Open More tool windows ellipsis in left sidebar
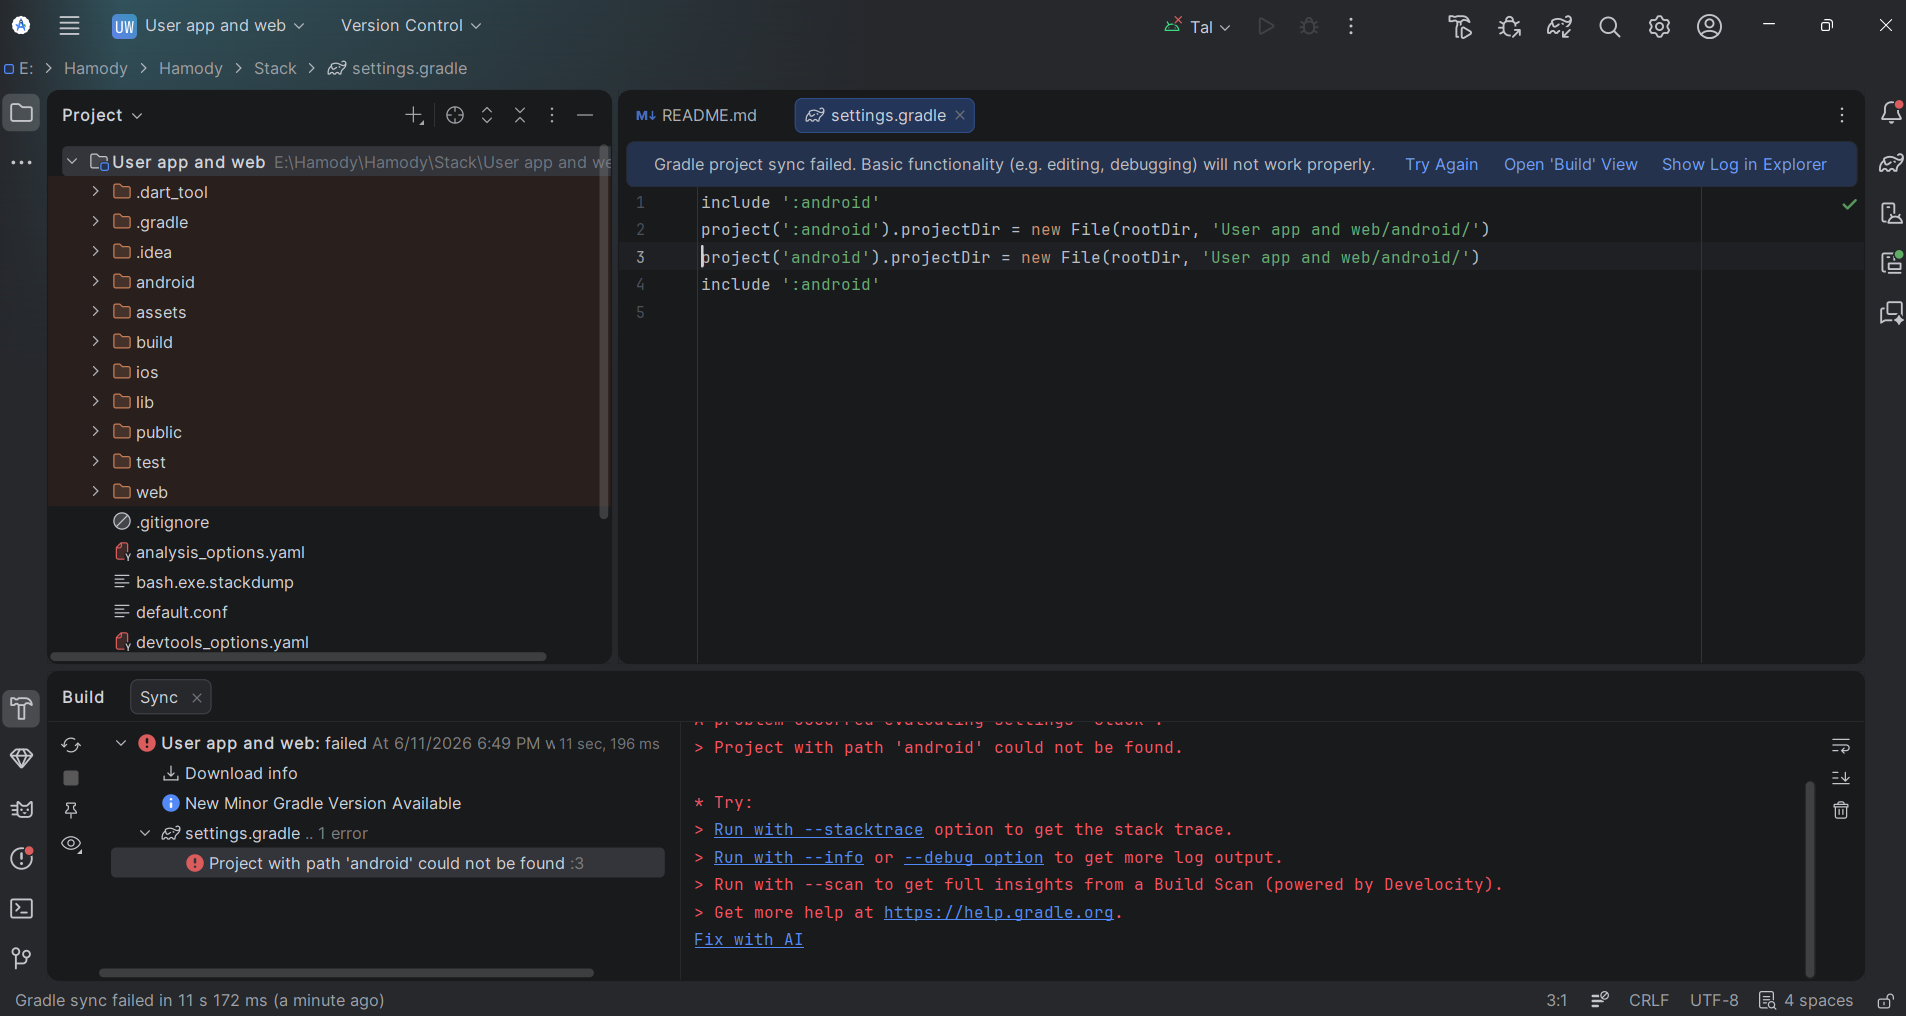Viewport: 1906px width, 1016px height. (21, 162)
